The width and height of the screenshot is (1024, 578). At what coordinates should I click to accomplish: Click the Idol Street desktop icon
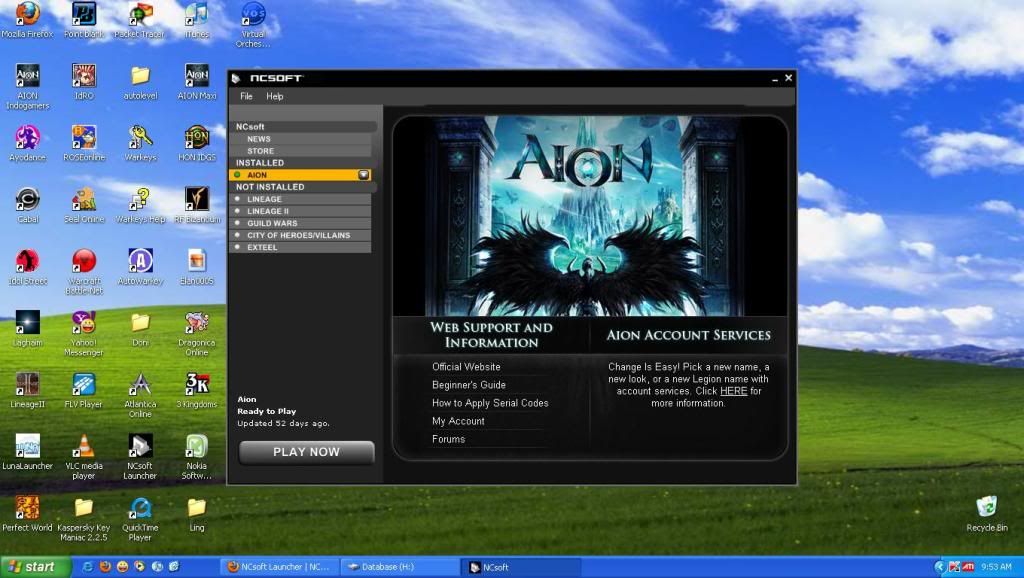click(x=27, y=266)
